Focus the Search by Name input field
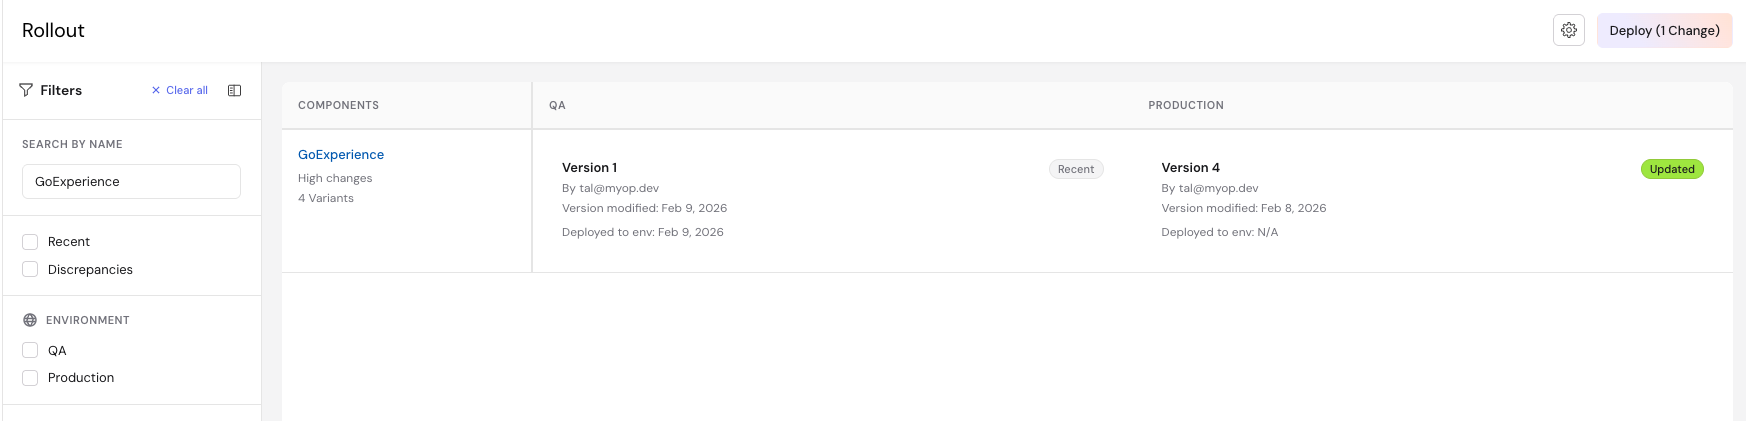1746x421 pixels. pyautogui.click(x=131, y=182)
